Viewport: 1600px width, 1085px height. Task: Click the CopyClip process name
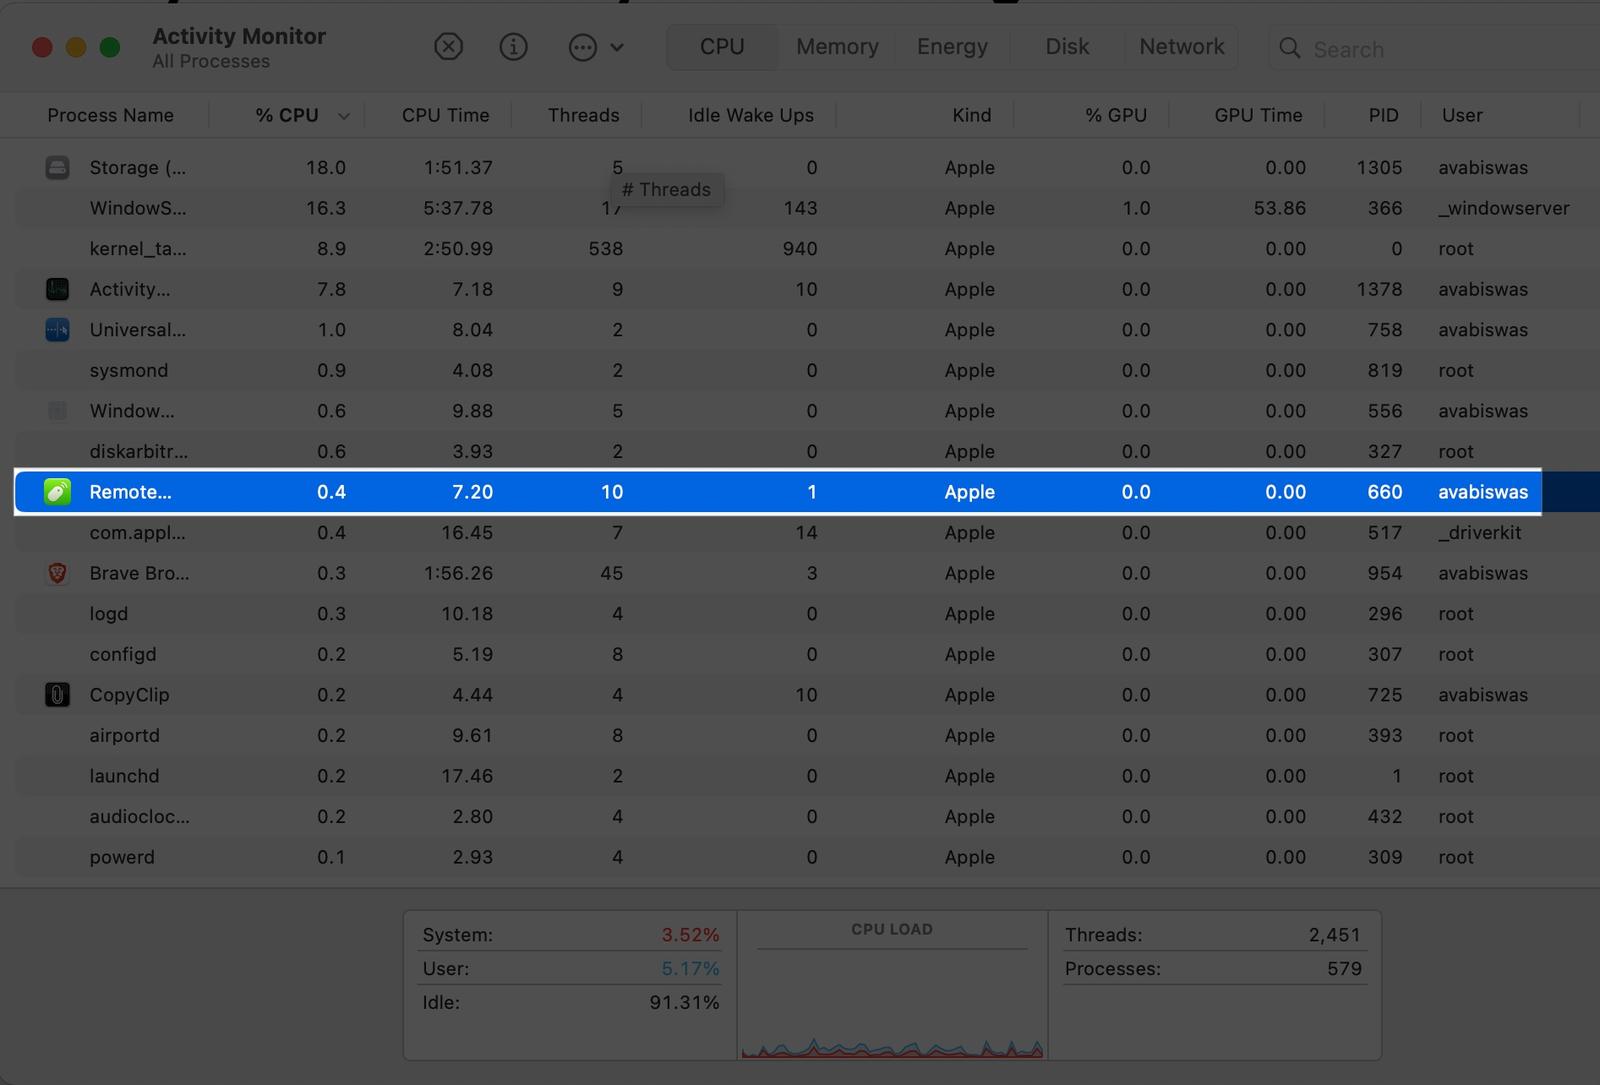coord(129,695)
